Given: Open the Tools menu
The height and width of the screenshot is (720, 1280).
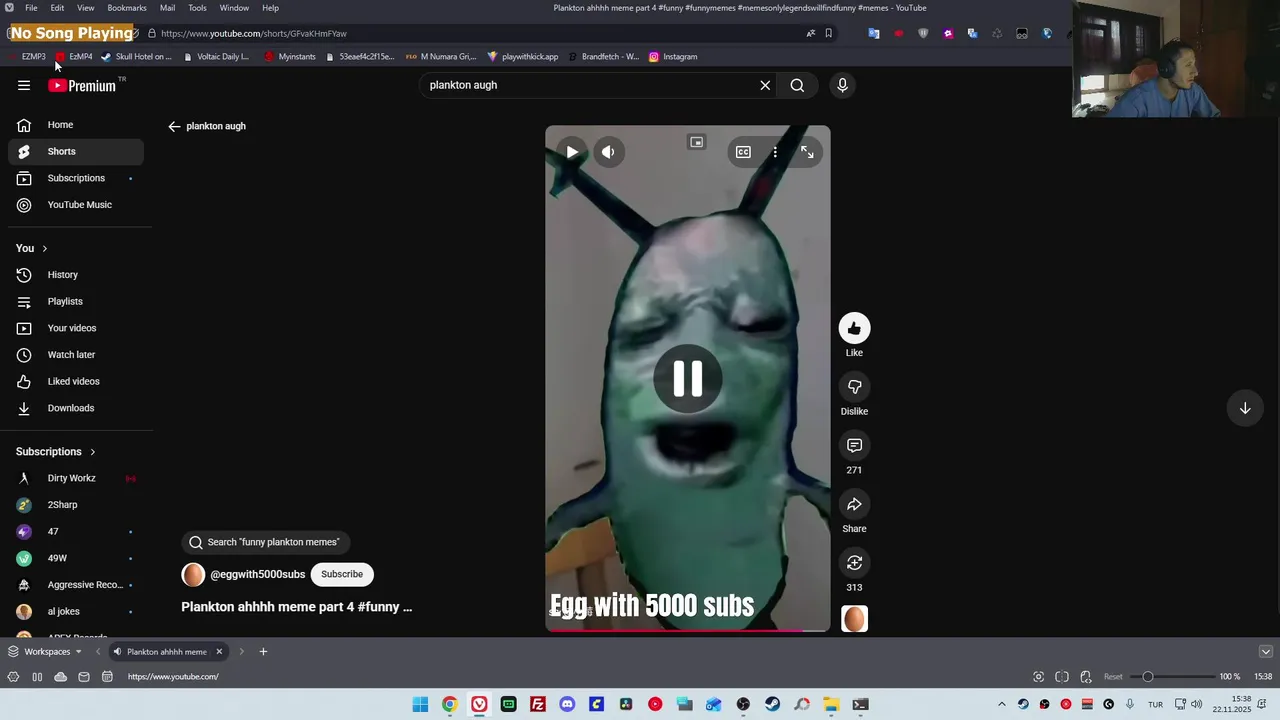Looking at the screenshot, I should click(197, 8).
